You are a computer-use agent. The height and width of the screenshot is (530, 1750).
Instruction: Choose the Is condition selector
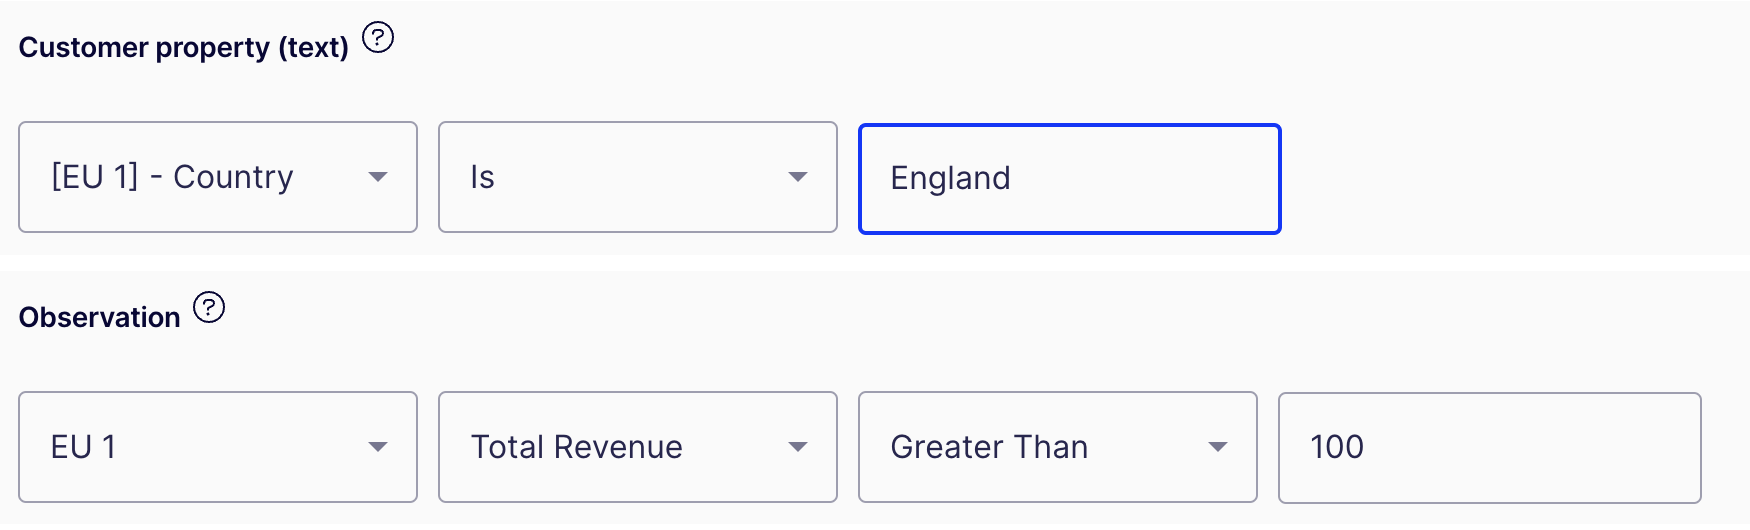click(x=638, y=177)
